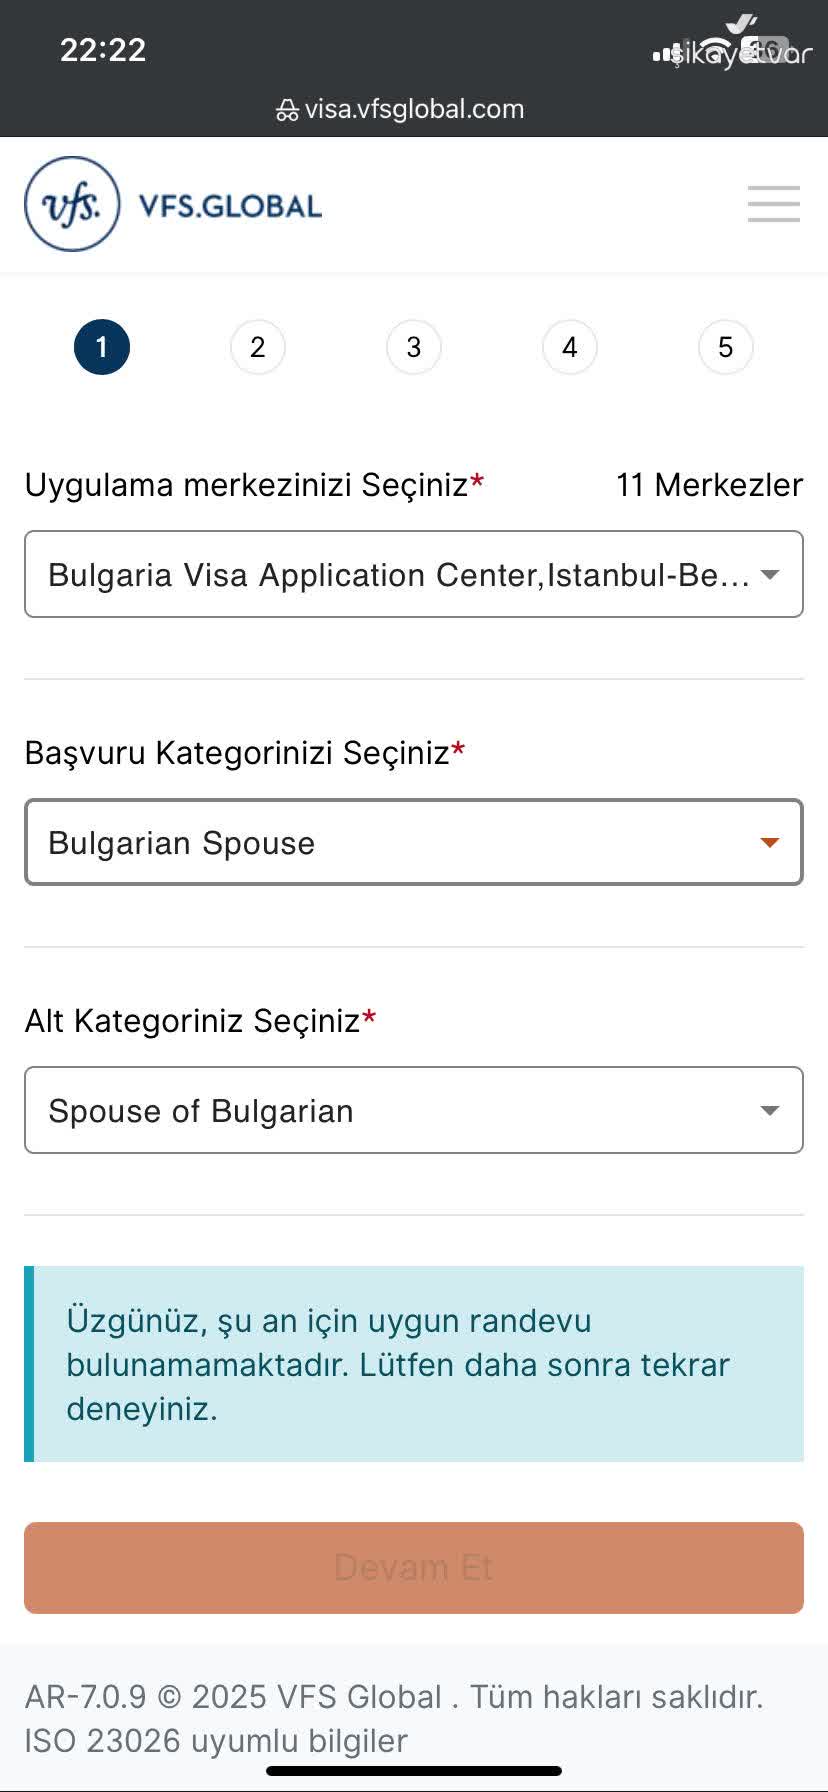Select step 1 in the progress stepper
Screen dimensions: 828x1792
pos(101,347)
